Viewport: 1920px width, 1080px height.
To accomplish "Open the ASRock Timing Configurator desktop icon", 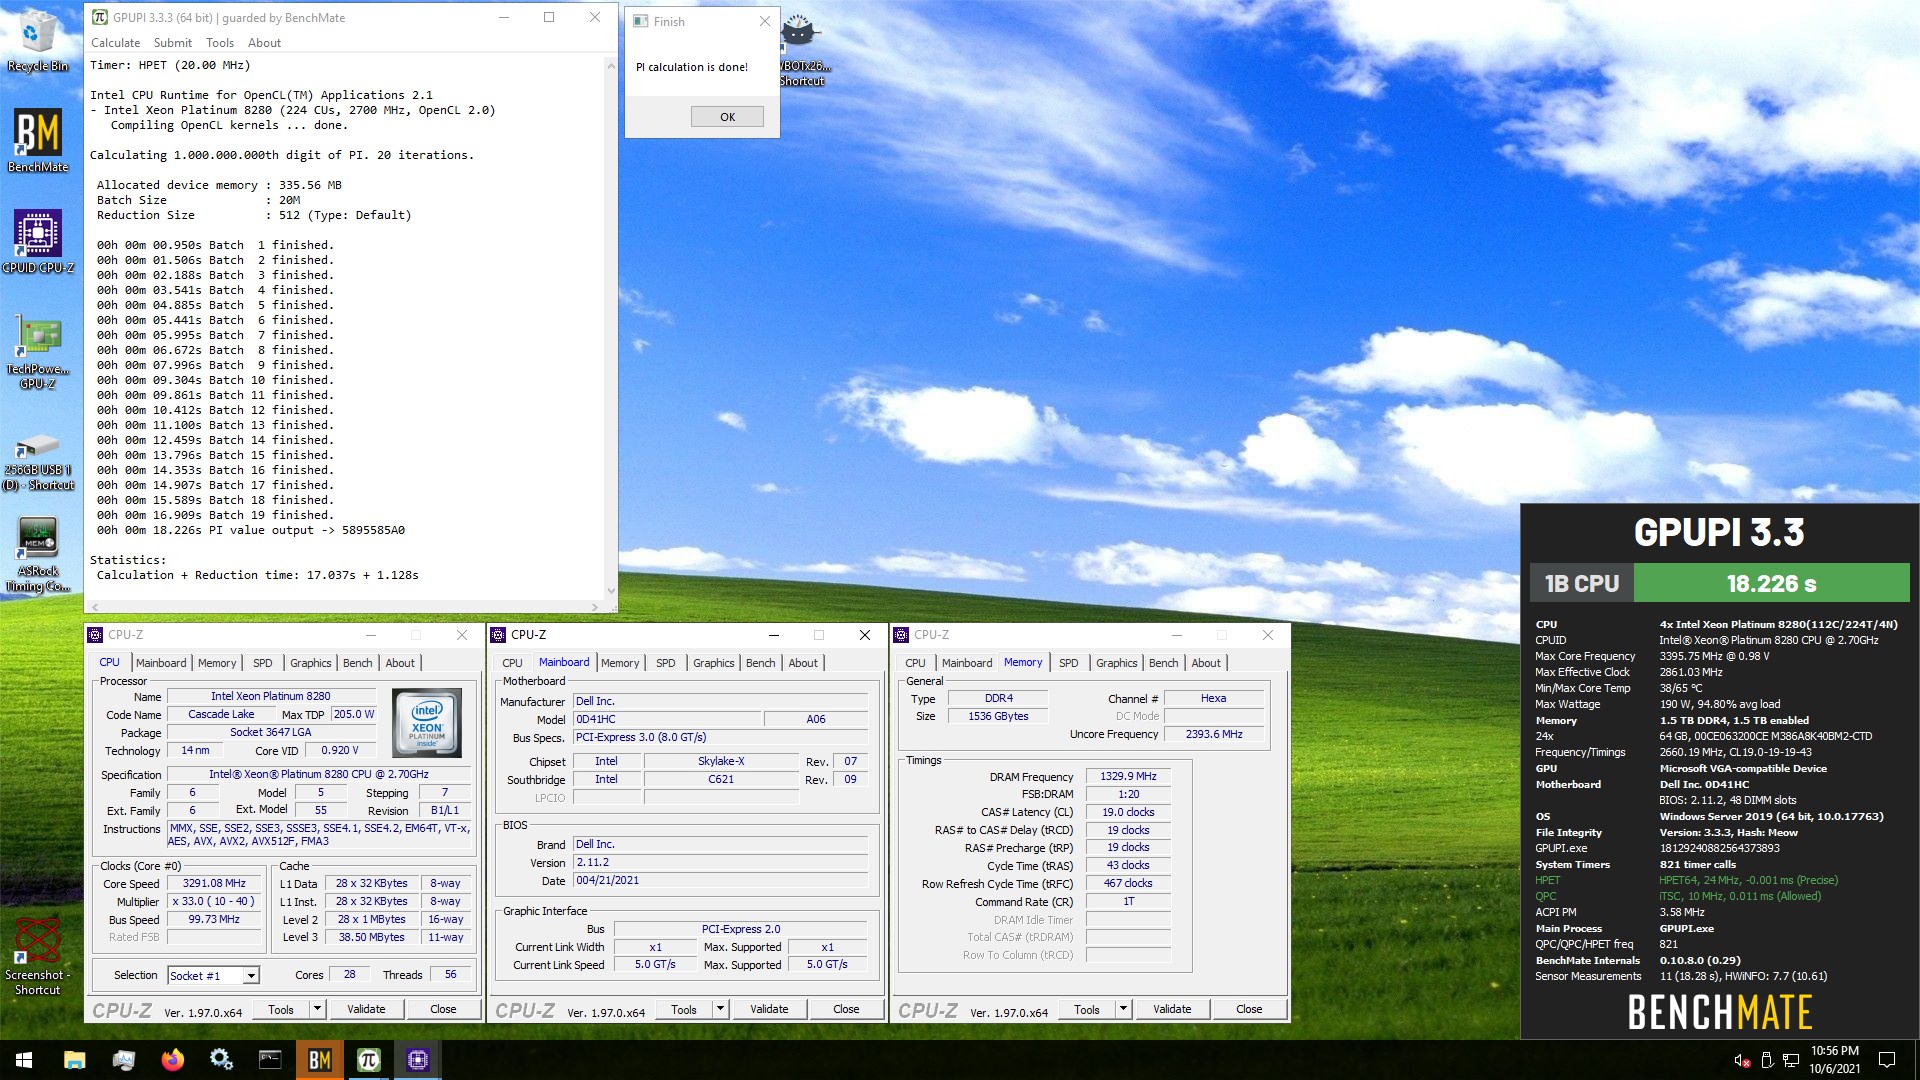I will 37,554.
